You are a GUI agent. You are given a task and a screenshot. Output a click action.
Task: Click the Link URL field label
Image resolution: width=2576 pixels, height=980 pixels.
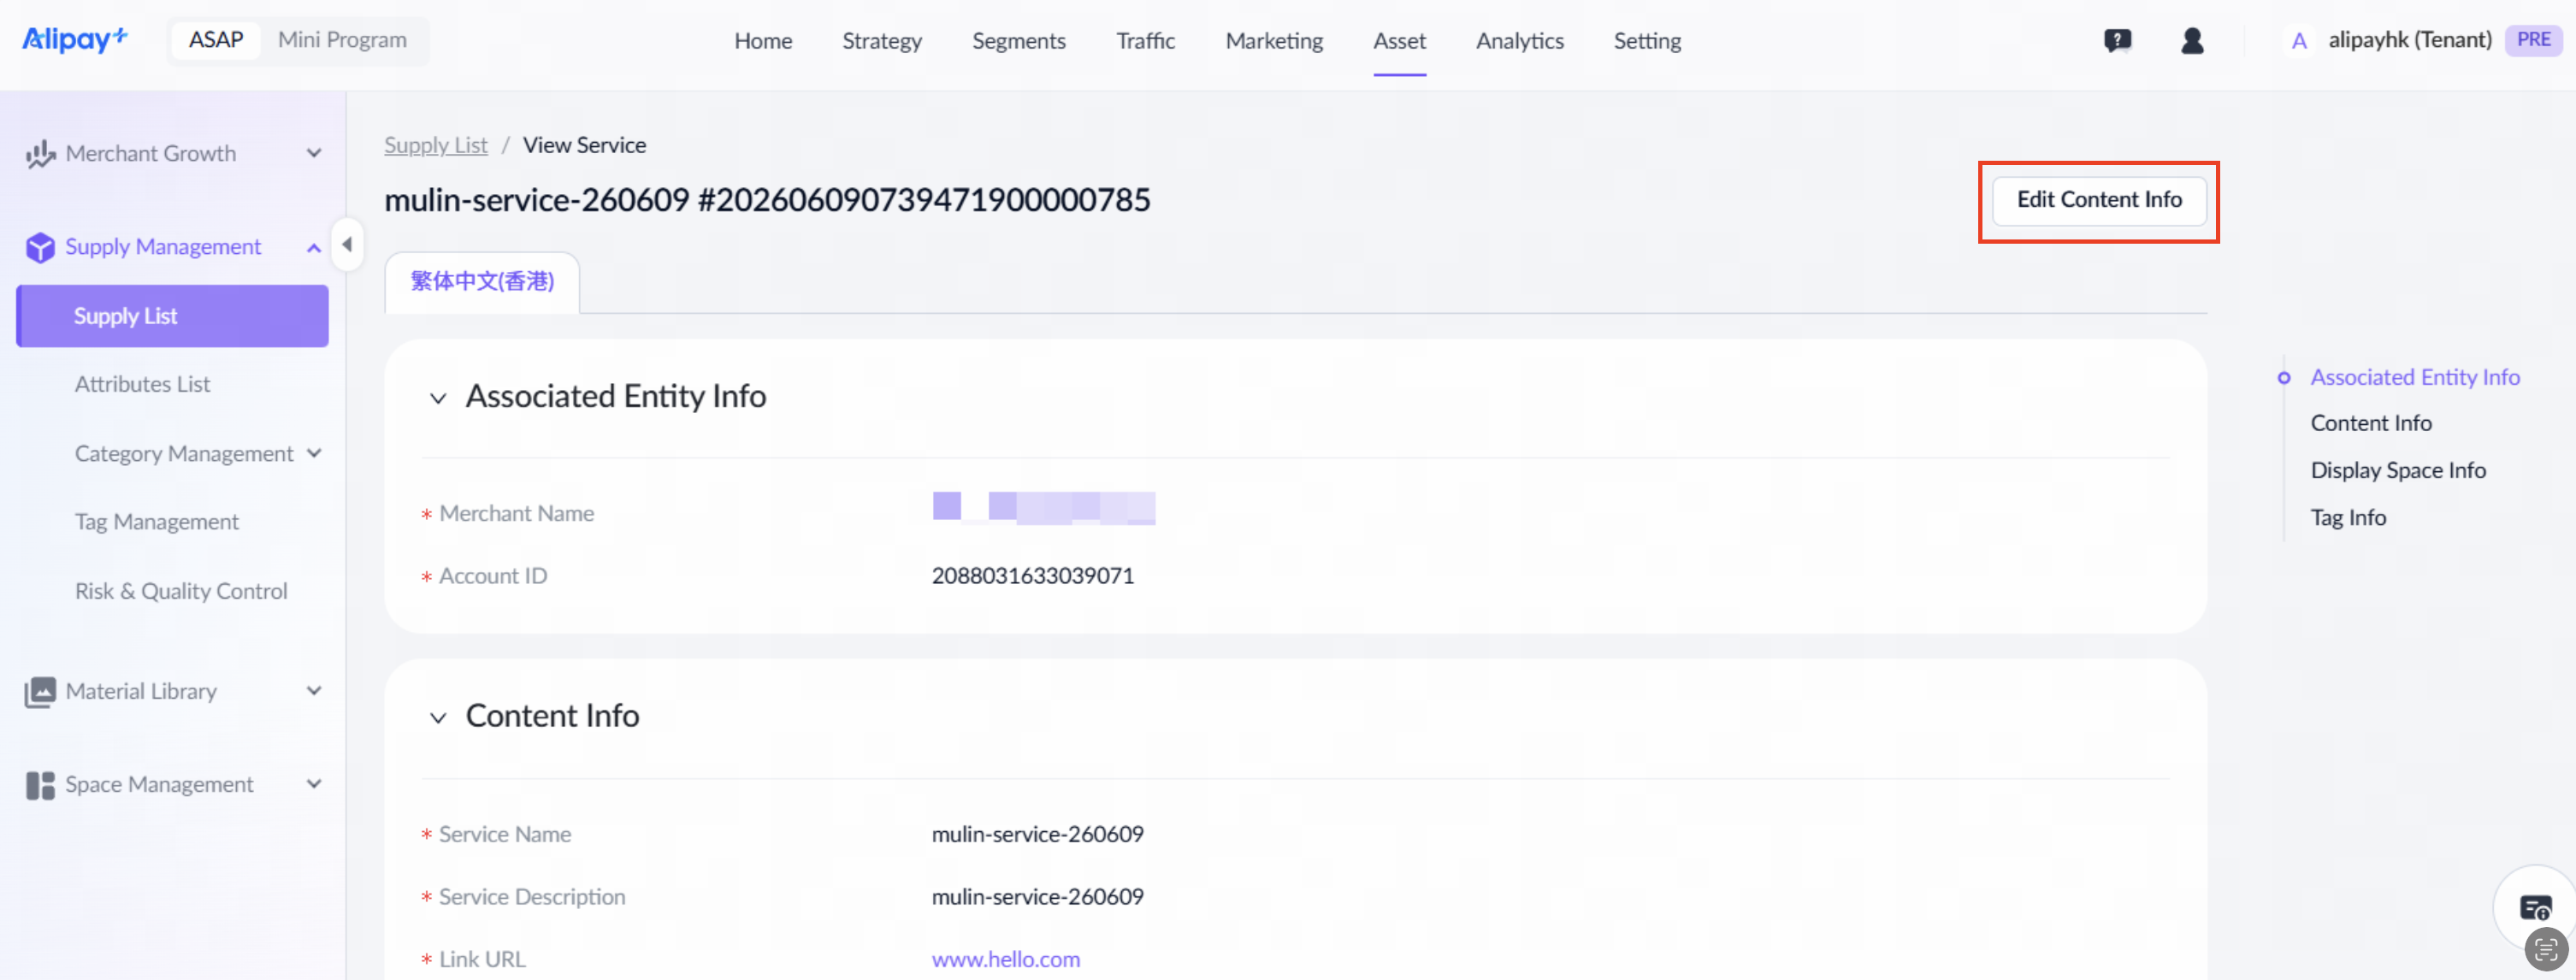point(482,959)
